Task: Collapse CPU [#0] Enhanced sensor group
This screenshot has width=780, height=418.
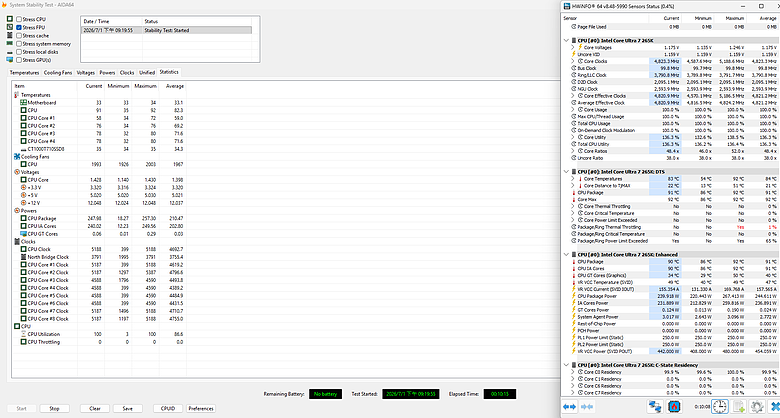Action: pos(566,255)
